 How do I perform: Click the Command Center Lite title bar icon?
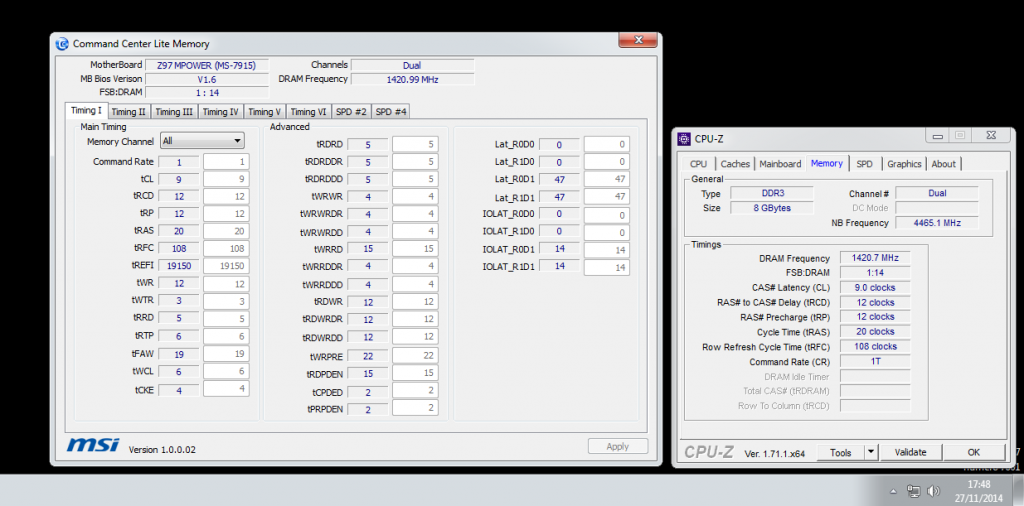pyautogui.click(x=62, y=44)
